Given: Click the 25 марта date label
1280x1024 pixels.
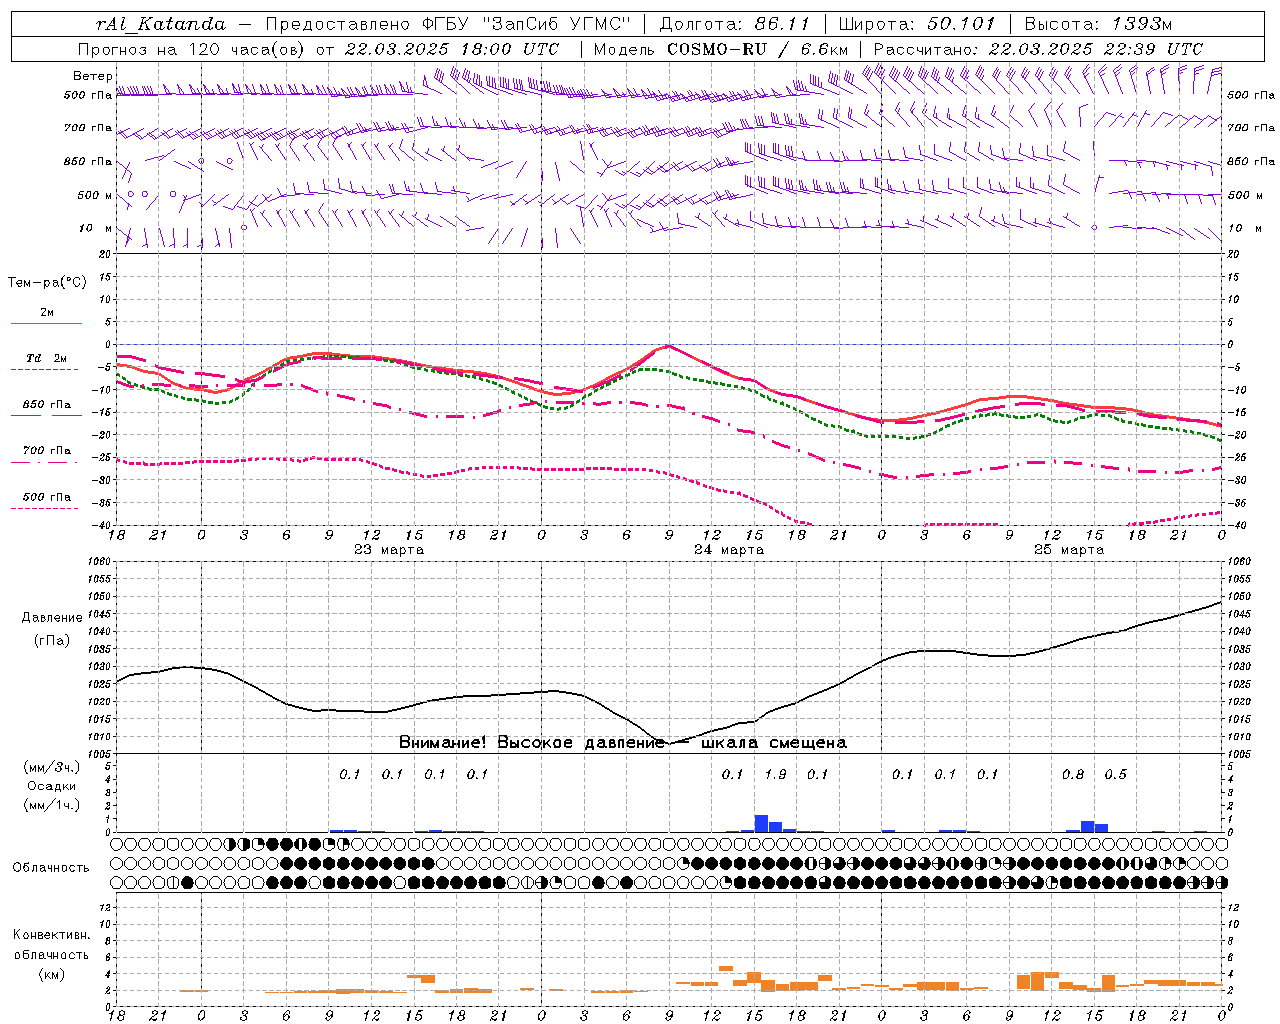Looking at the screenshot, I should (x=1069, y=550).
